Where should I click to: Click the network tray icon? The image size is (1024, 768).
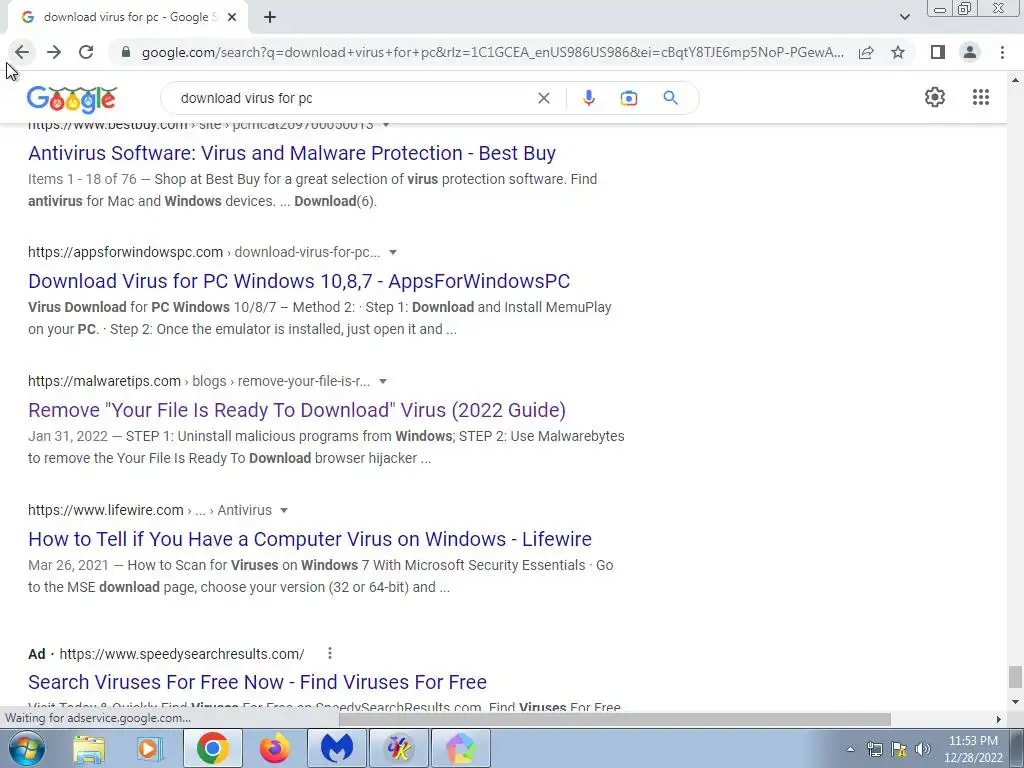[874, 749]
